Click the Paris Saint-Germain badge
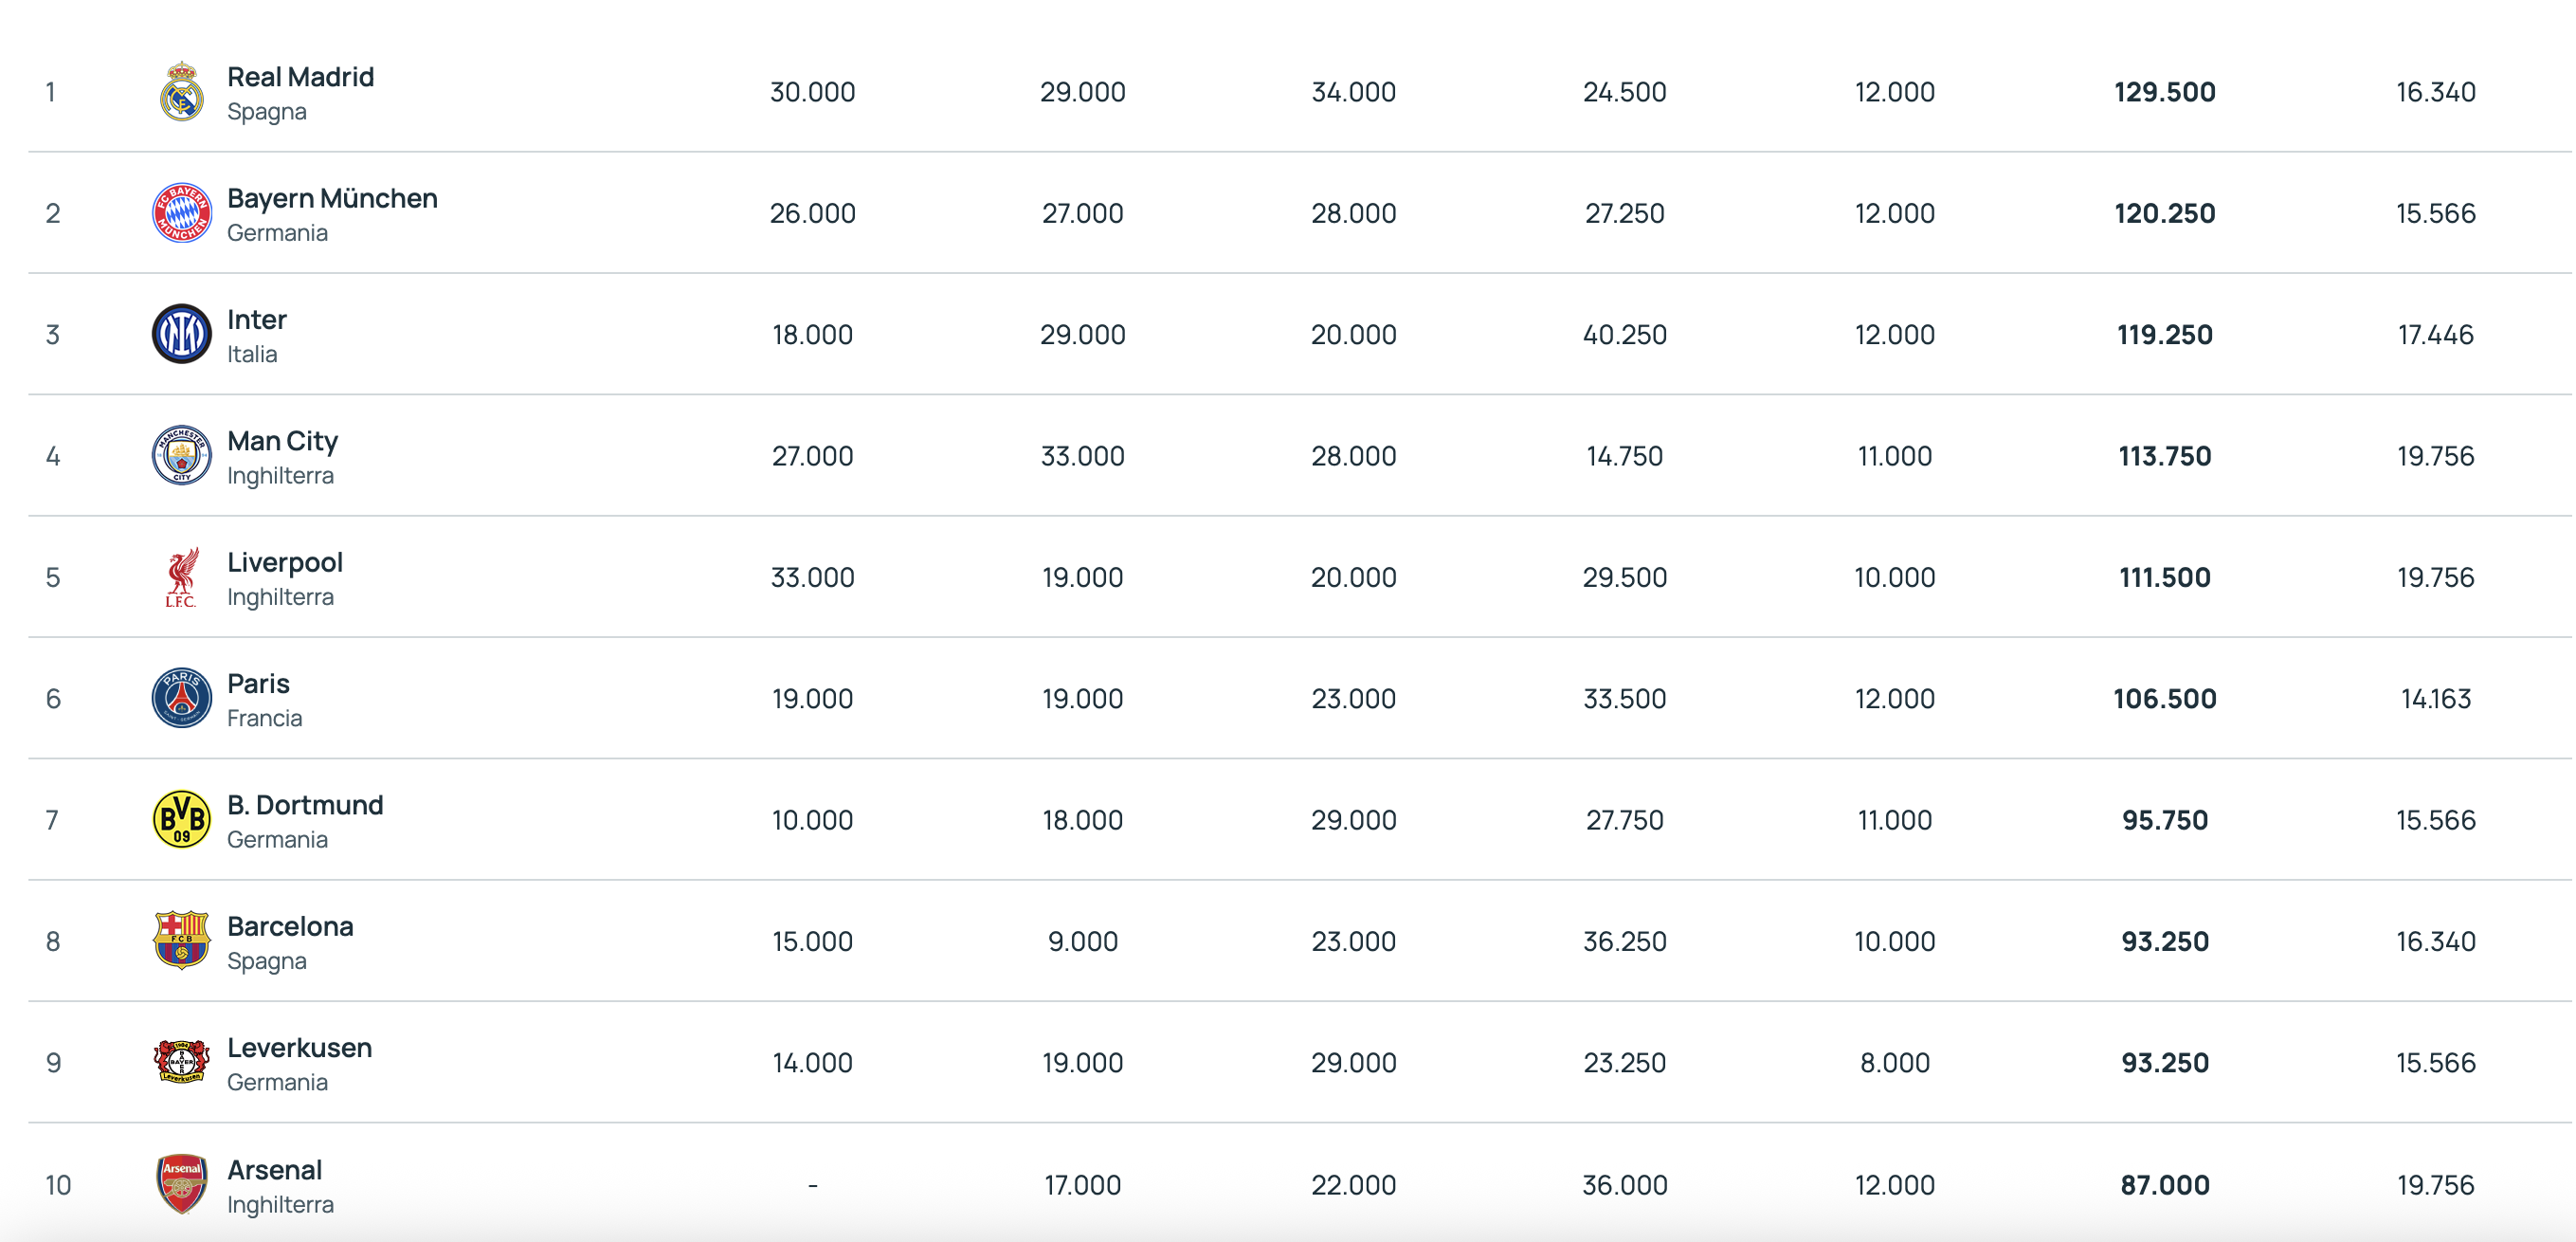The image size is (2576, 1242). point(181,698)
